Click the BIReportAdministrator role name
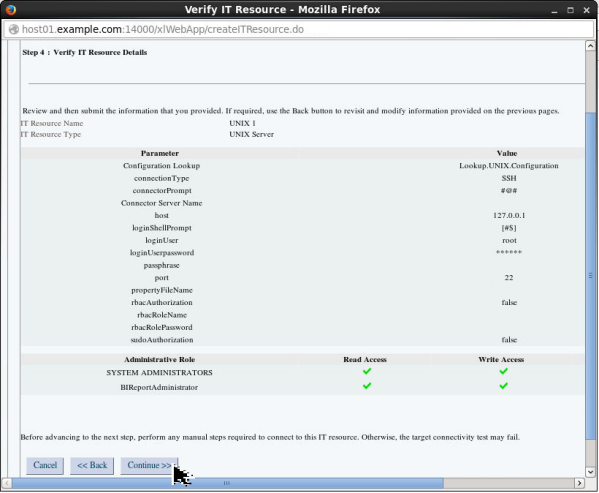599x493 pixels. 159,387
